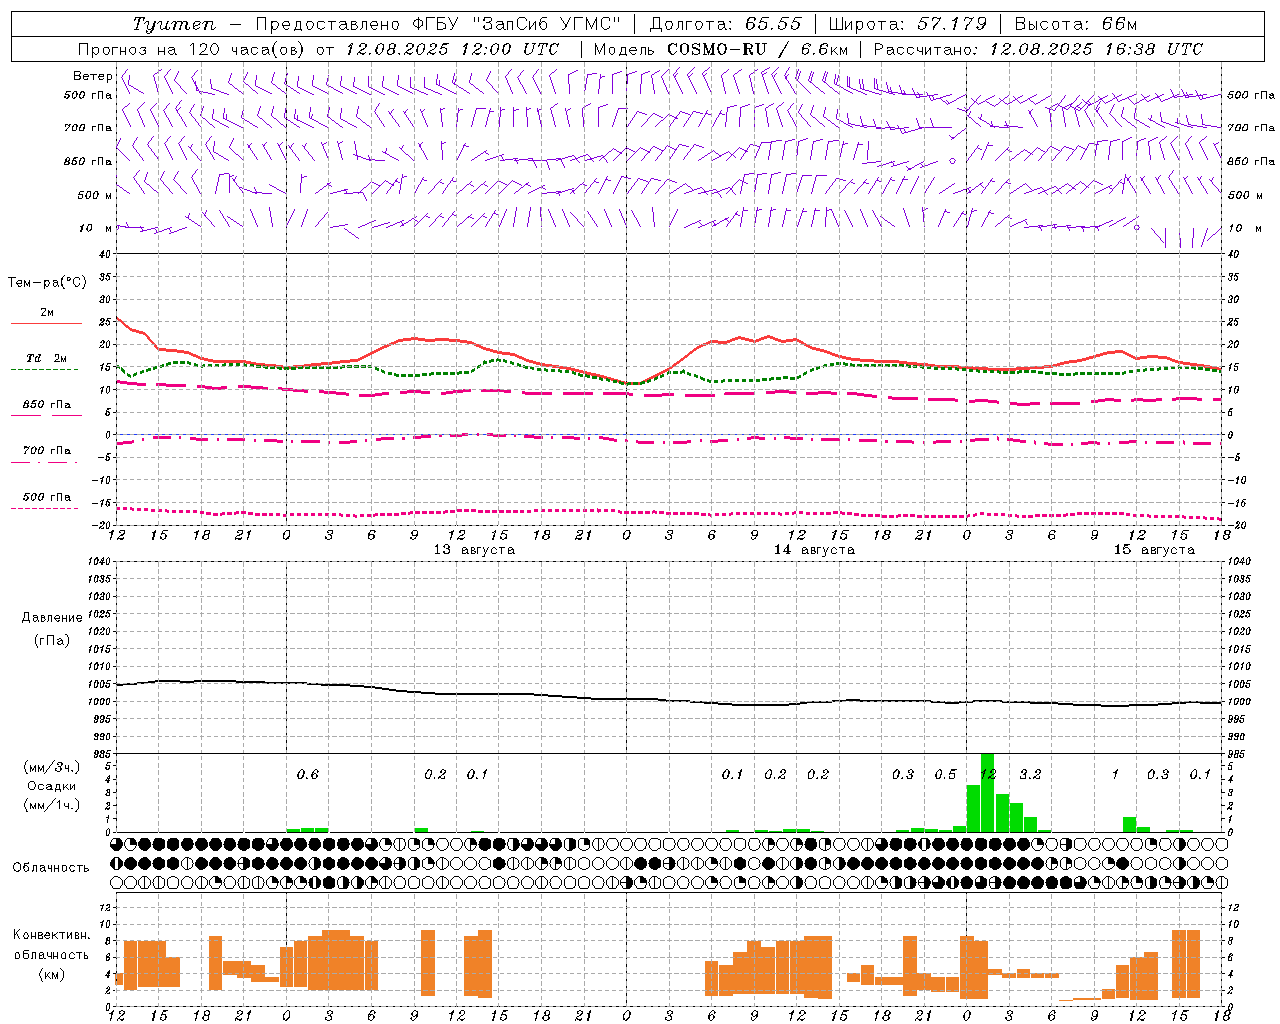Click the "Широта: 57.179" latitude value

(x=908, y=24)
